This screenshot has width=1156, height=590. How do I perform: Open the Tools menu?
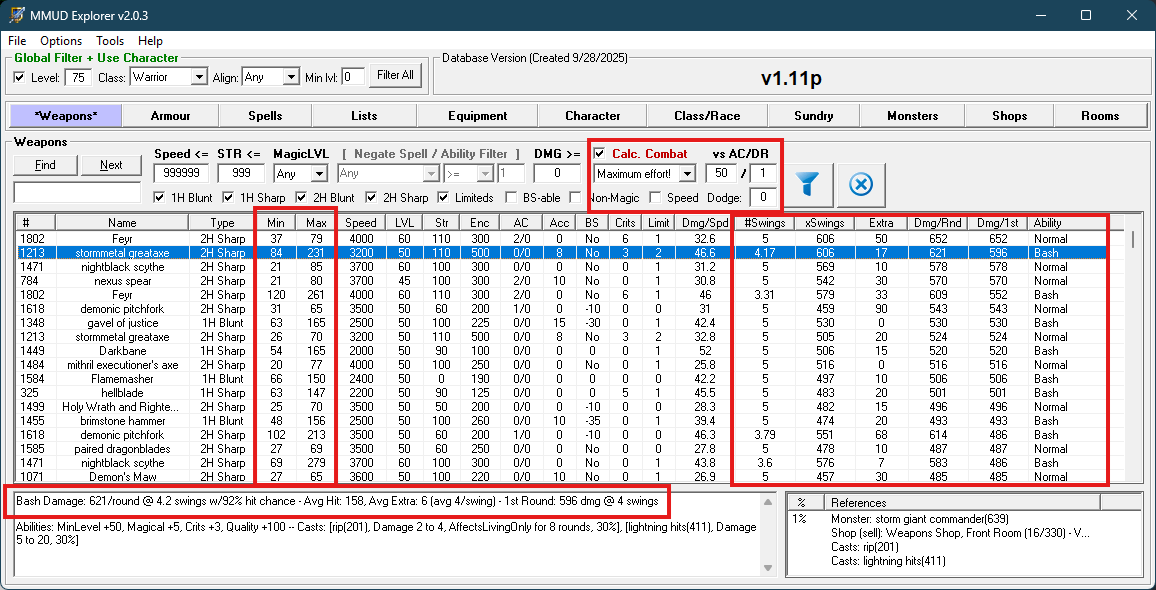tap(110, 41)
